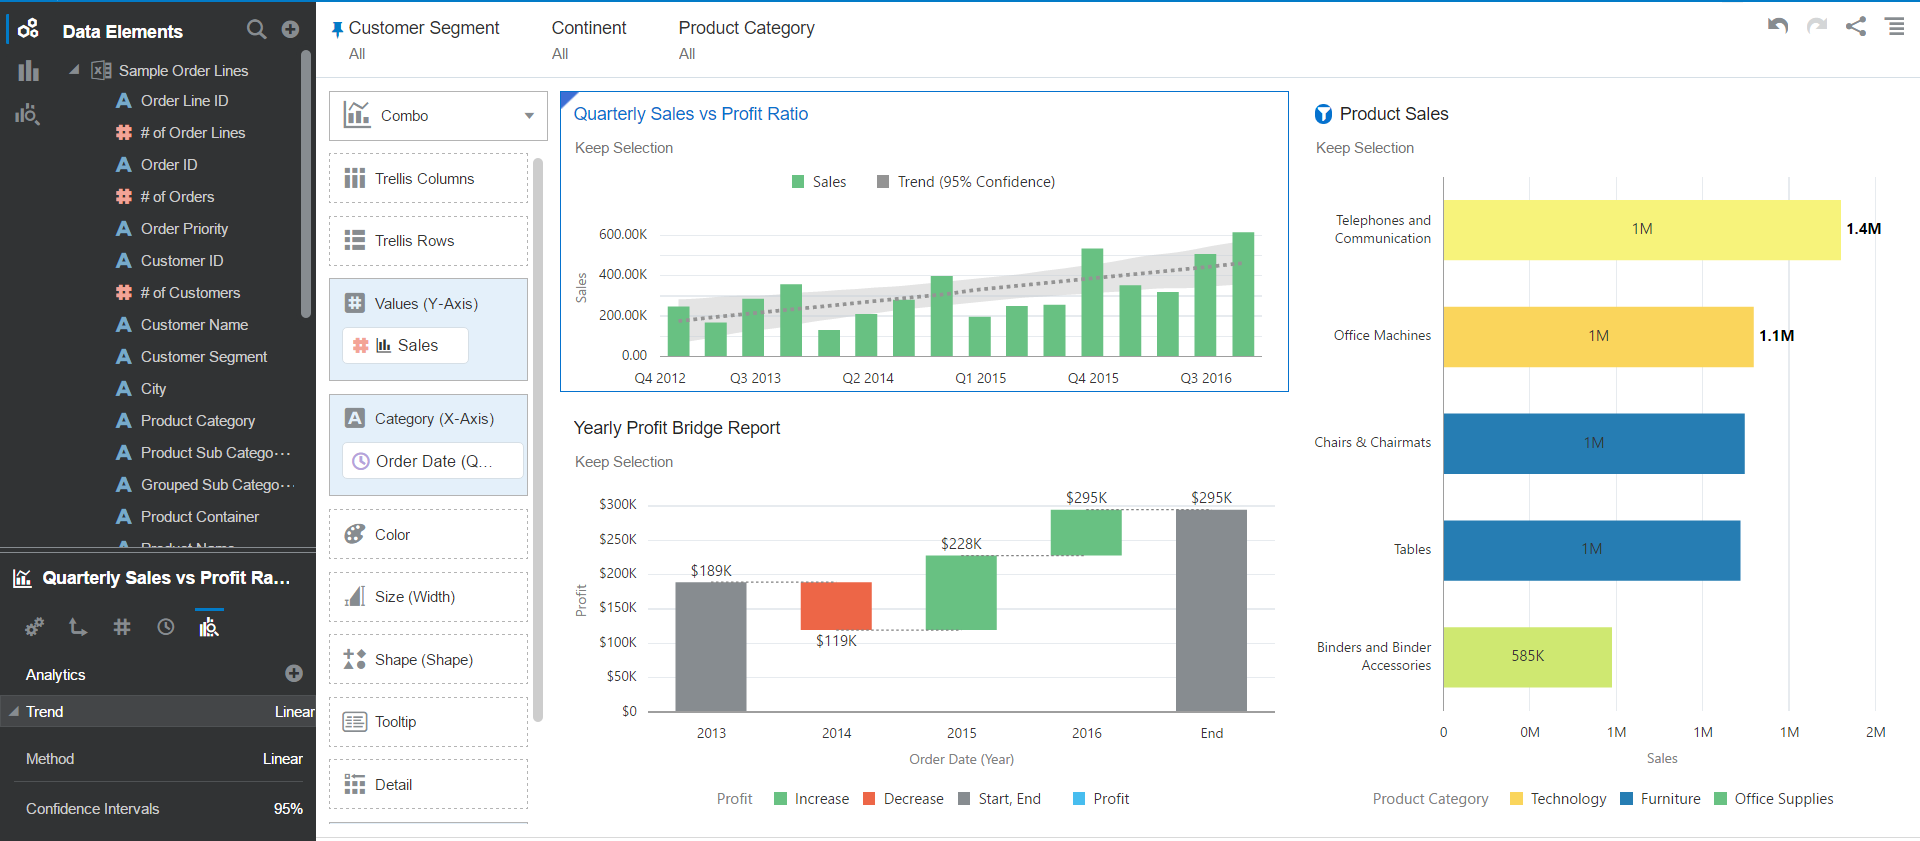Image resolution: width=1920 pixels, height=841 pixels.
Task: Click the Yearly Profit Bridge Report title
Action: point(677,428)
